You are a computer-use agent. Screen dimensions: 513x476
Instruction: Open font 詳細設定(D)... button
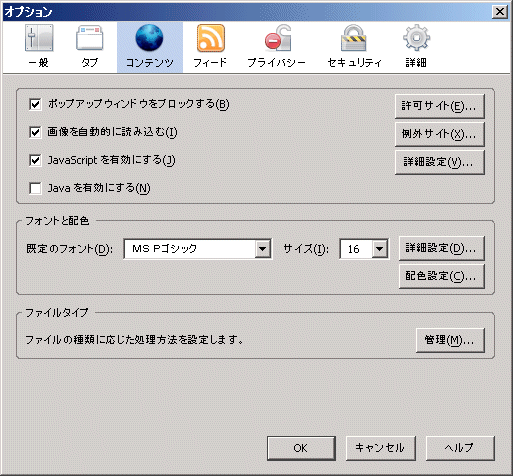point(441,248)
